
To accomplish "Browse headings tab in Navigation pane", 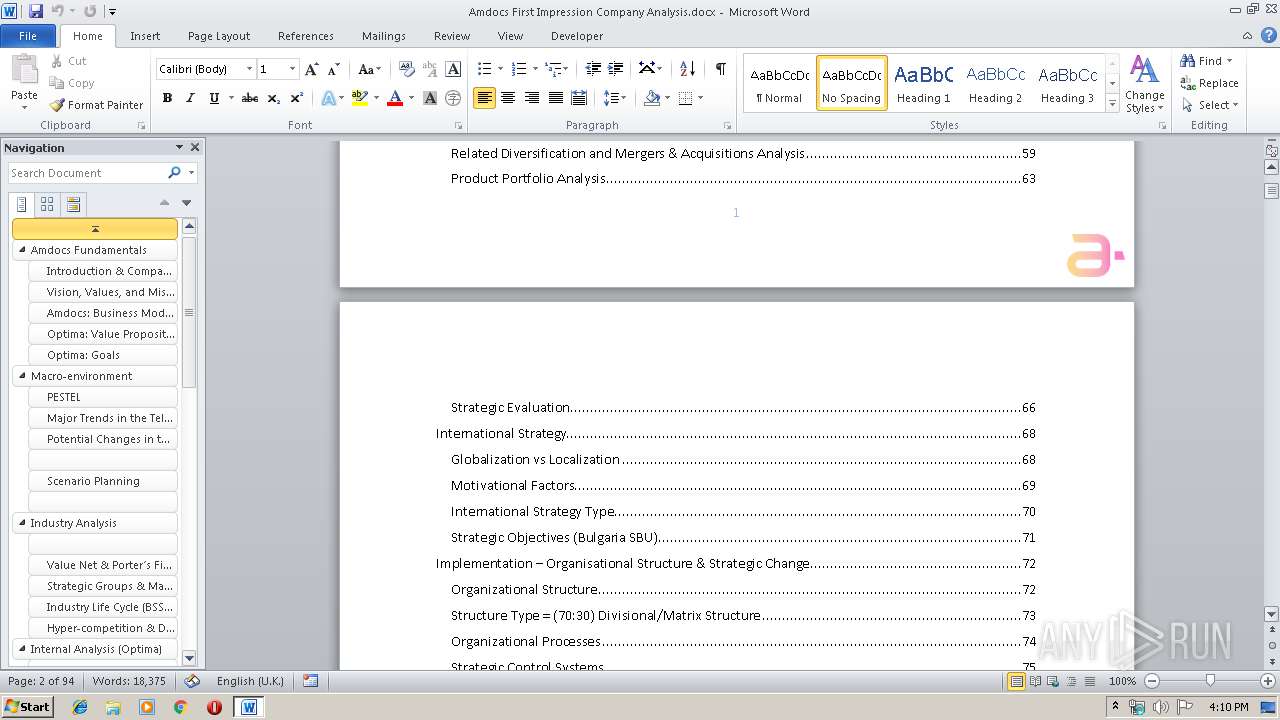I will 22,204.
